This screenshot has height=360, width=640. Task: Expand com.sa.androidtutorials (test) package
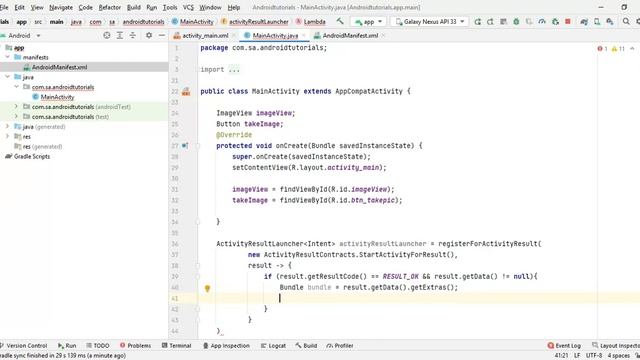16,117
